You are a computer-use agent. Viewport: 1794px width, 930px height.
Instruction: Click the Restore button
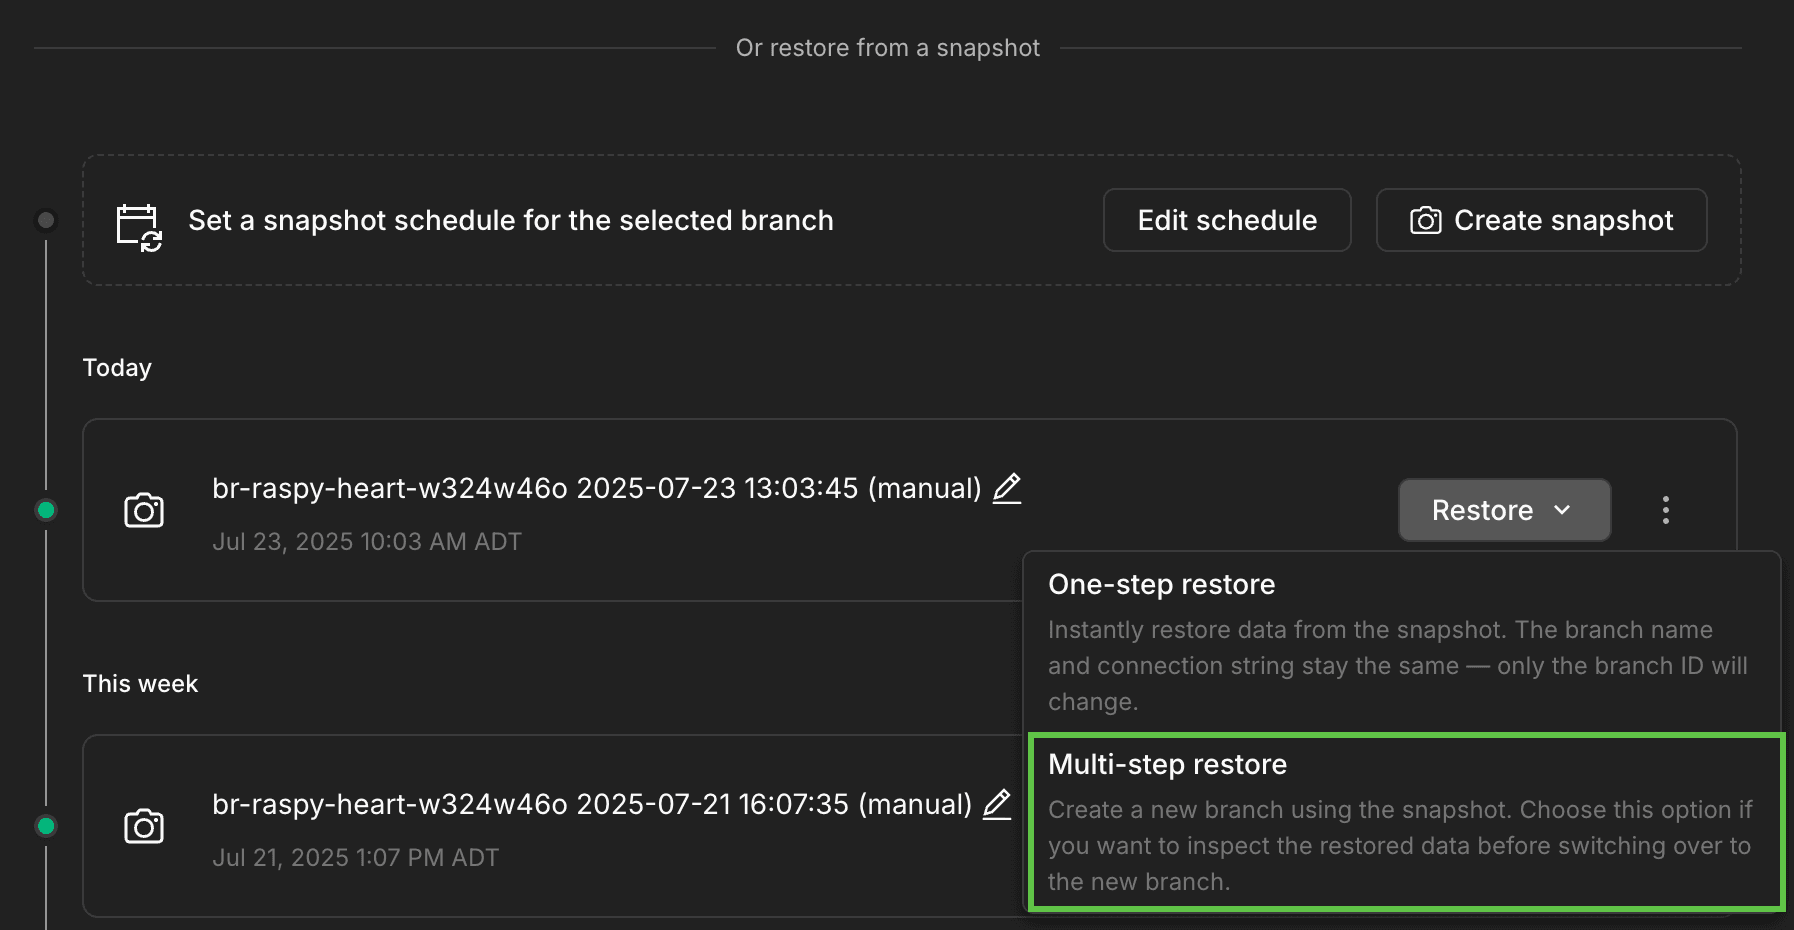pos(1483,510)
